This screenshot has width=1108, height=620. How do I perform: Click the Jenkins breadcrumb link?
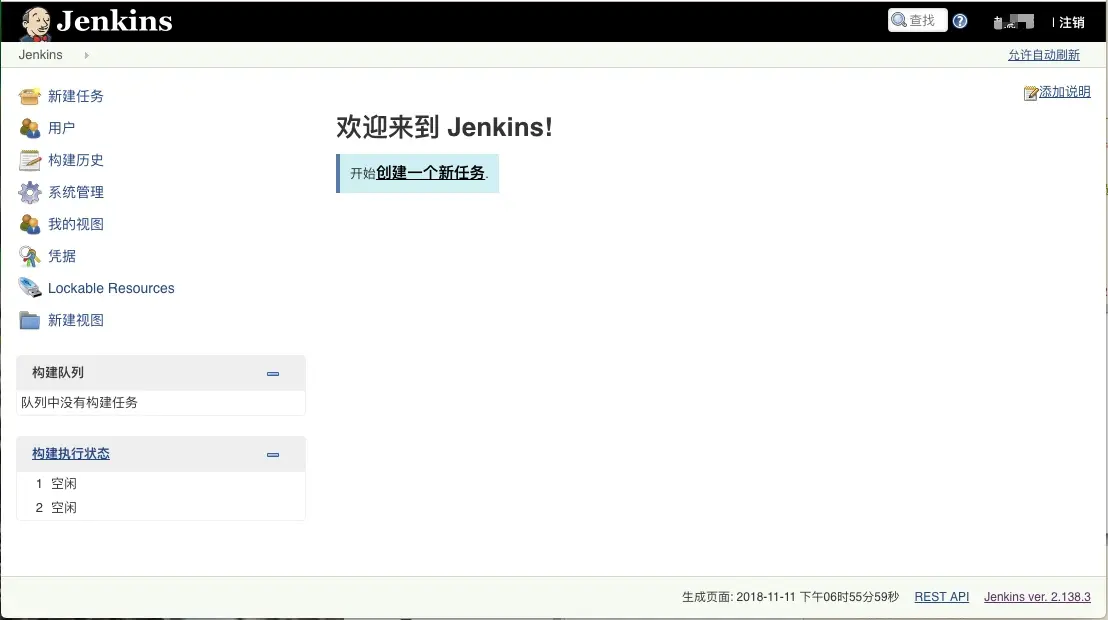click(x=40, y=55)
